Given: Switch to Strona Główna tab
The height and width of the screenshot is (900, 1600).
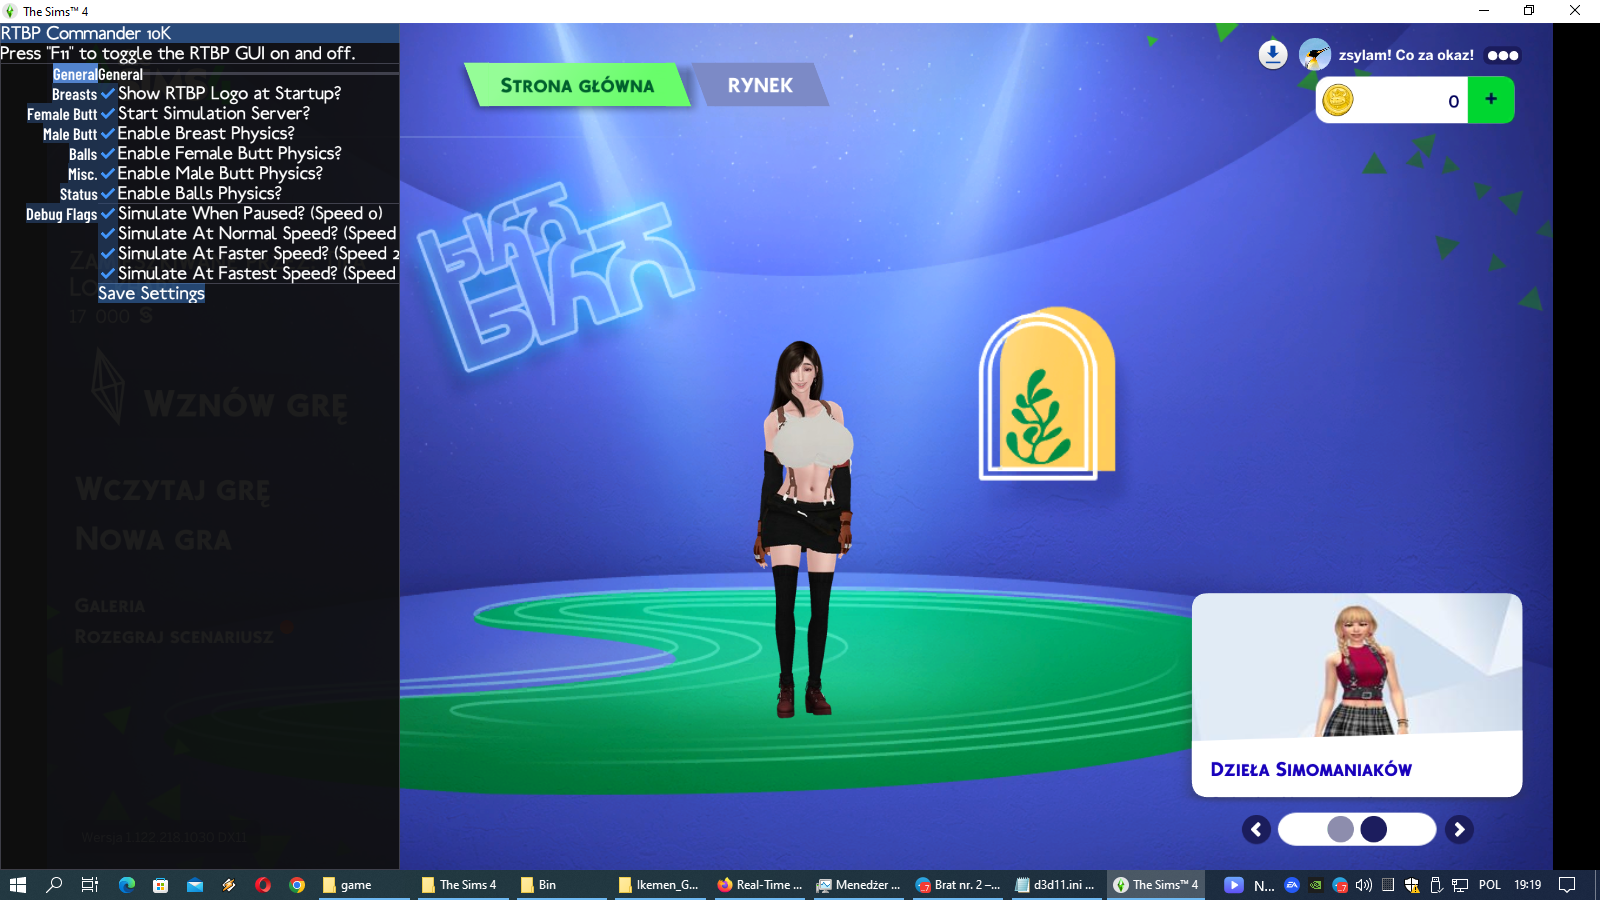Looking at the screenshot, I should click(577, 85).
